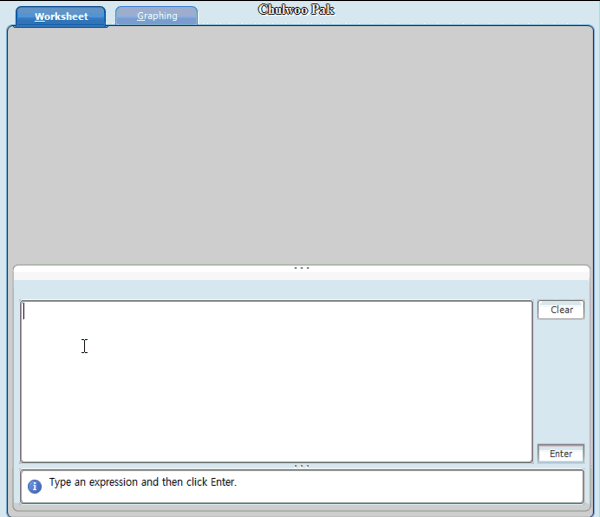Image resolution: width=600 pixels, height=517 pixels.
Task: Click the splitter dots below the expression box
Action: (302, 466)
